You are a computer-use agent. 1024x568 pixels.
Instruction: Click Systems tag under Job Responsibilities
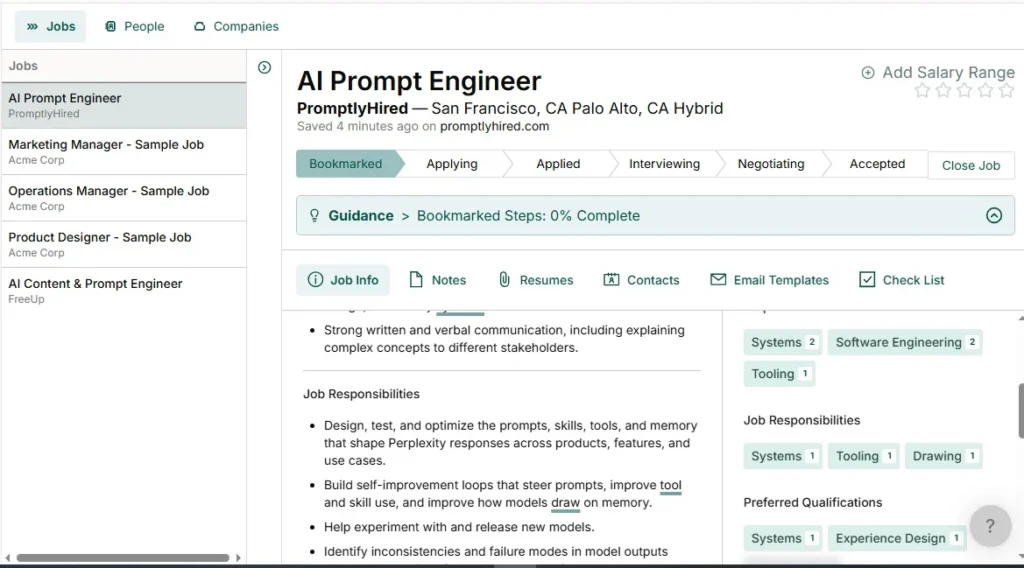[782, 456]
